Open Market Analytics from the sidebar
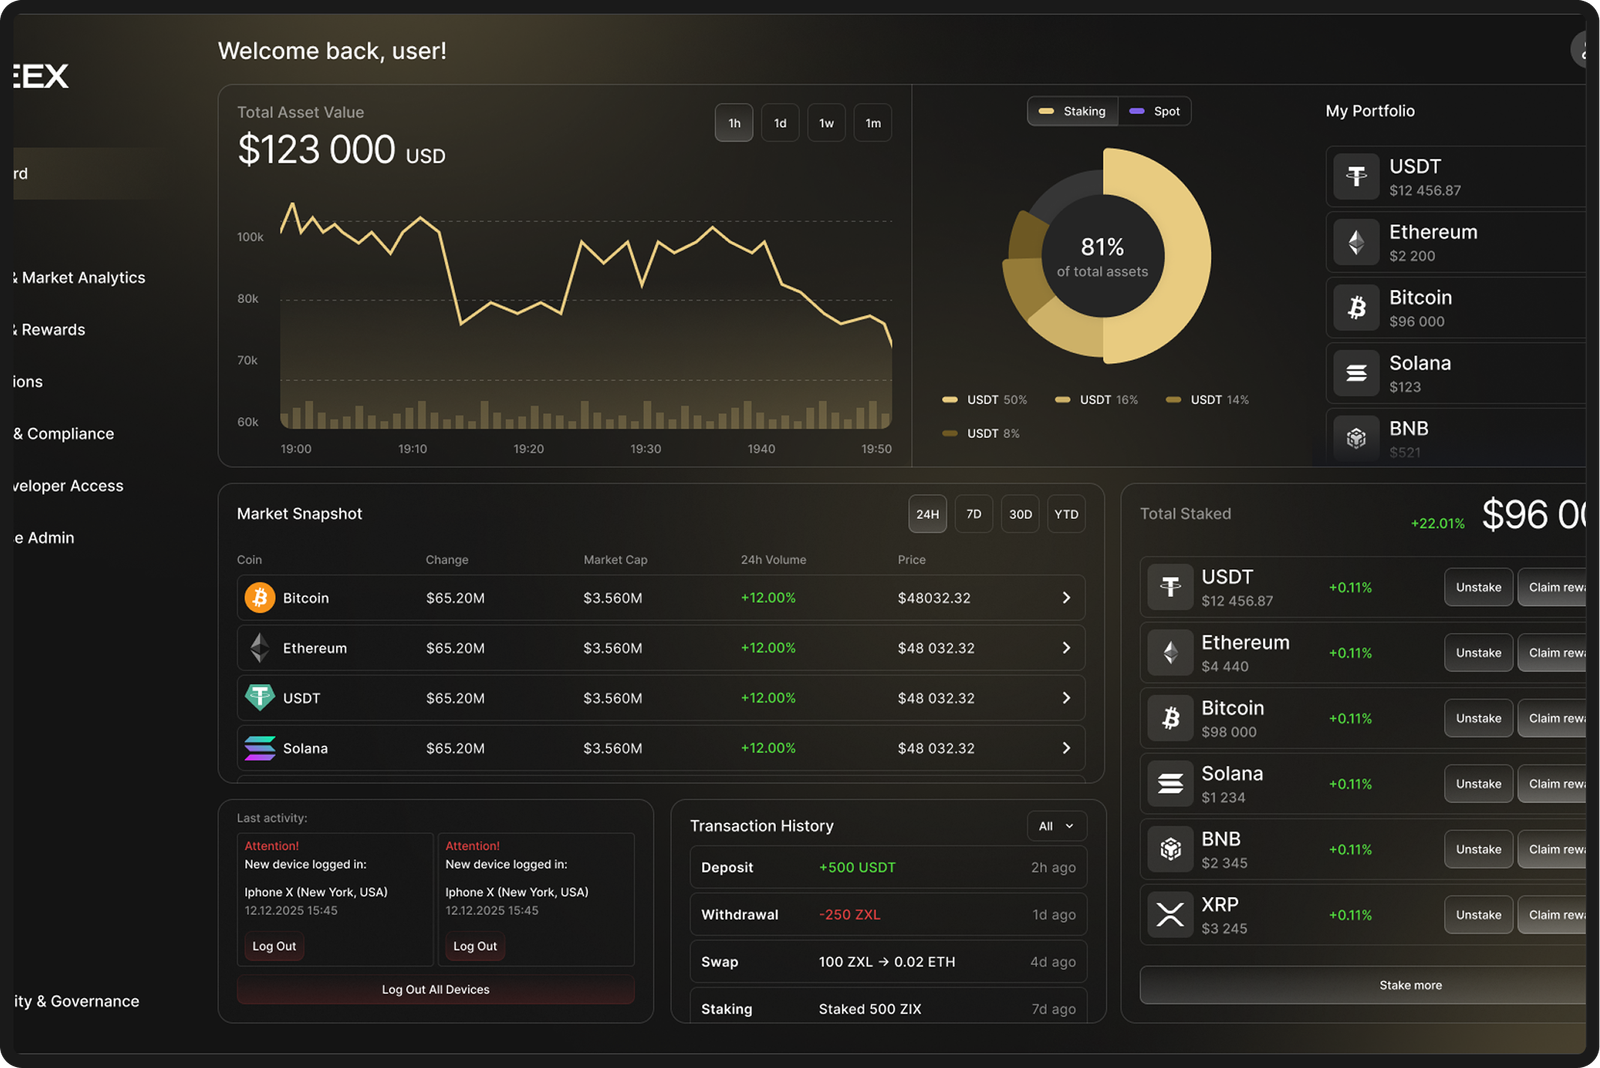The image size is (1600, 1068). [x=78, y=277]
